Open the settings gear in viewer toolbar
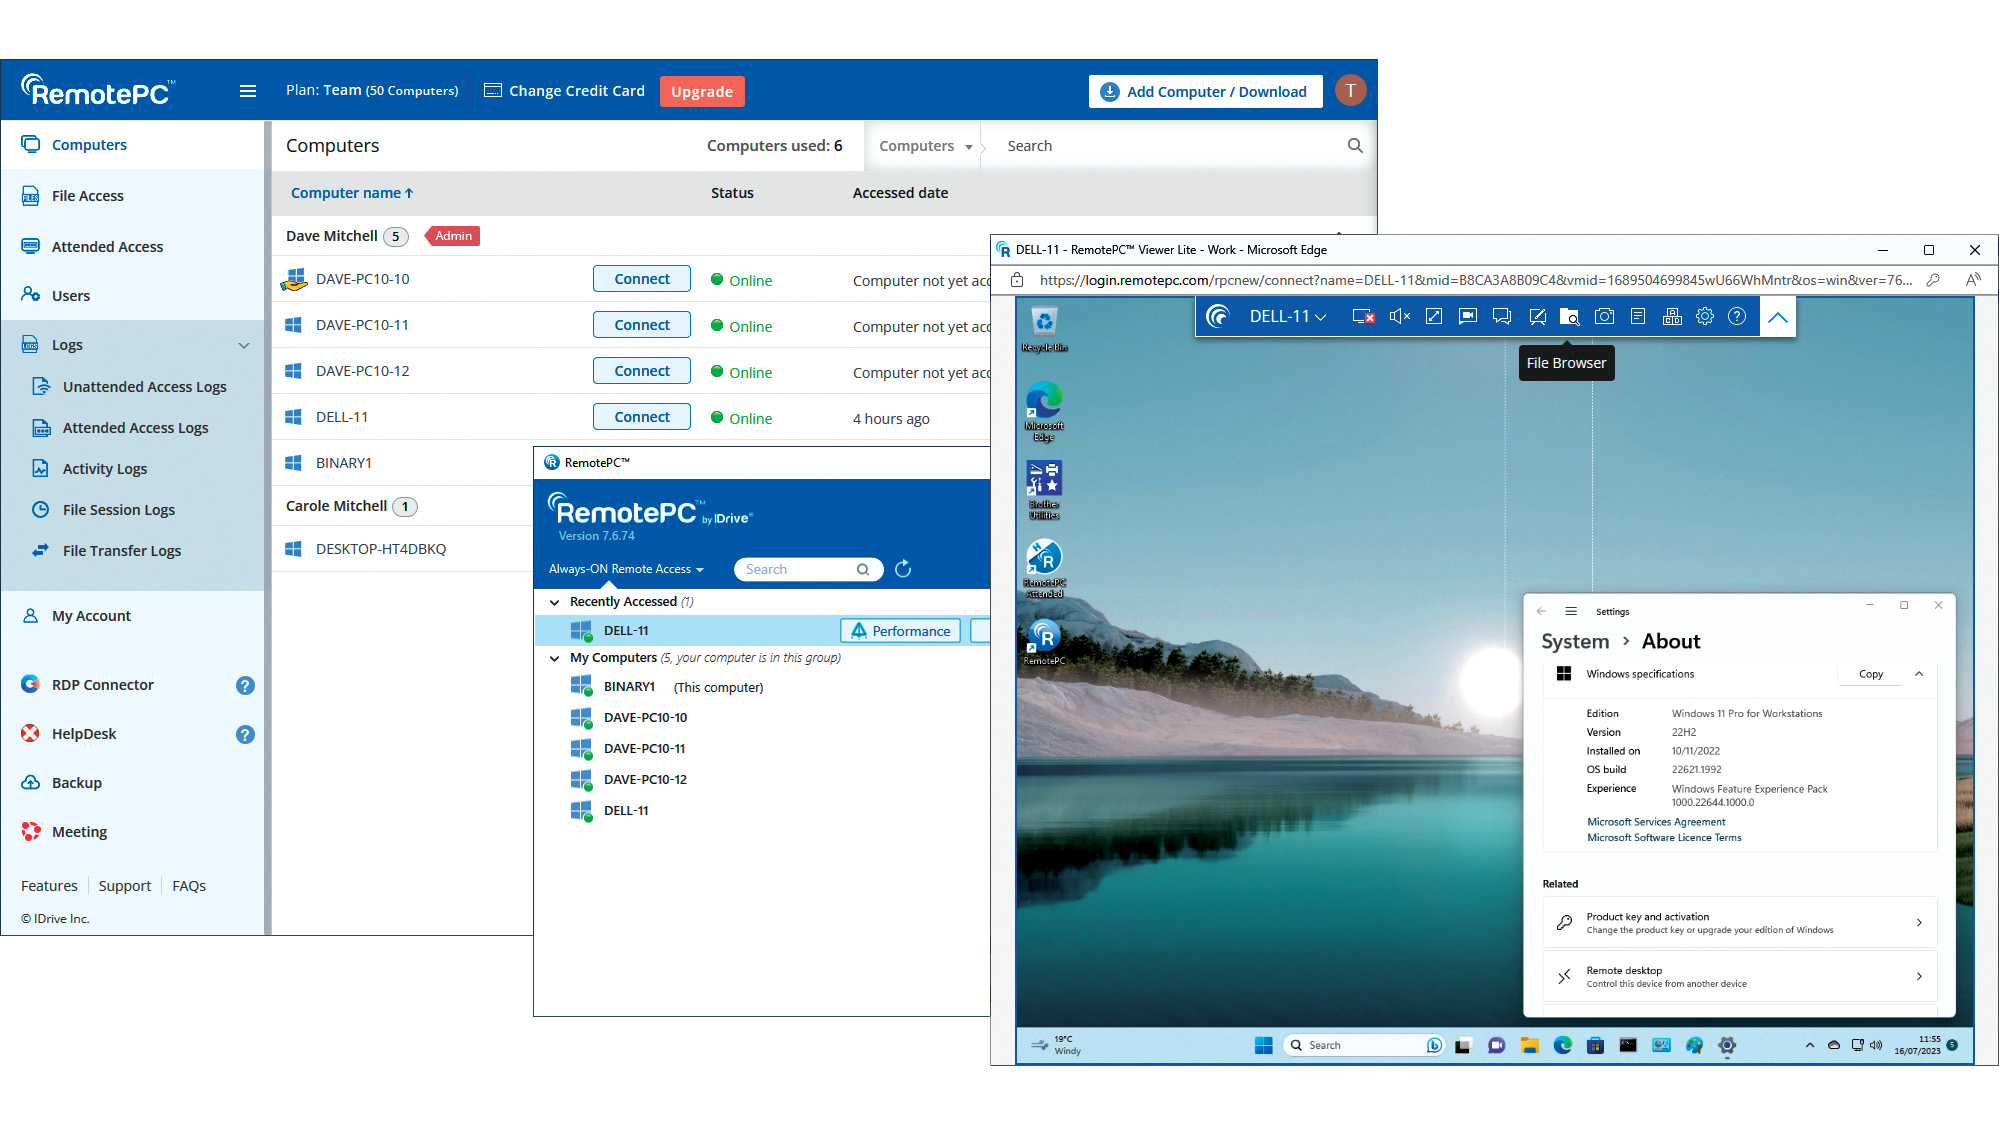1999x1125 pixels. click(1705, 316)
